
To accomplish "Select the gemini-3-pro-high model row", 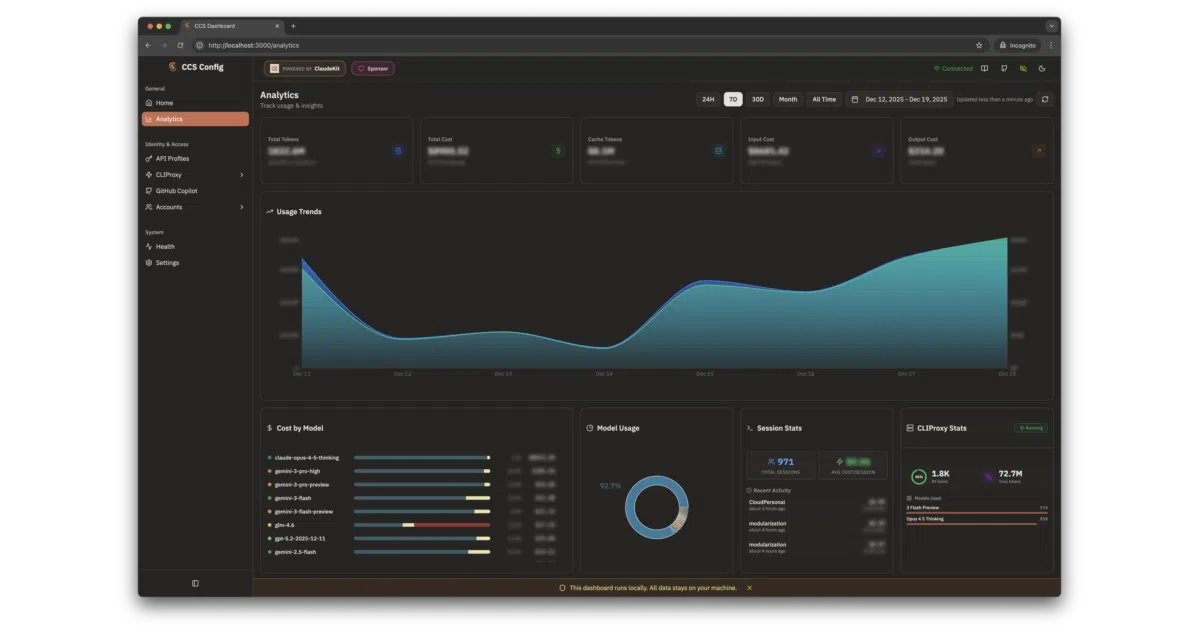I will point(412,471).
